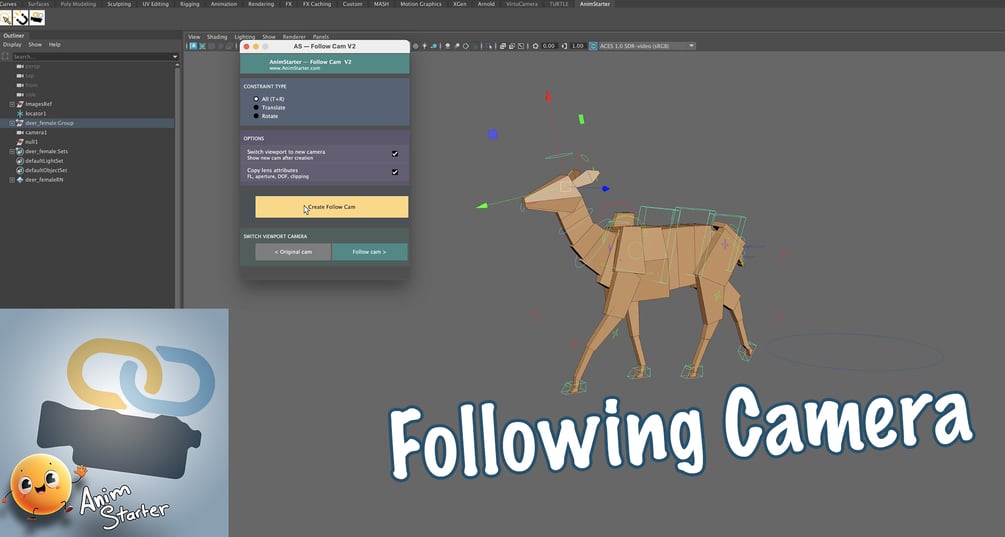
Task: Click the camera AnimStarter shelf icon
Action: 37,19
